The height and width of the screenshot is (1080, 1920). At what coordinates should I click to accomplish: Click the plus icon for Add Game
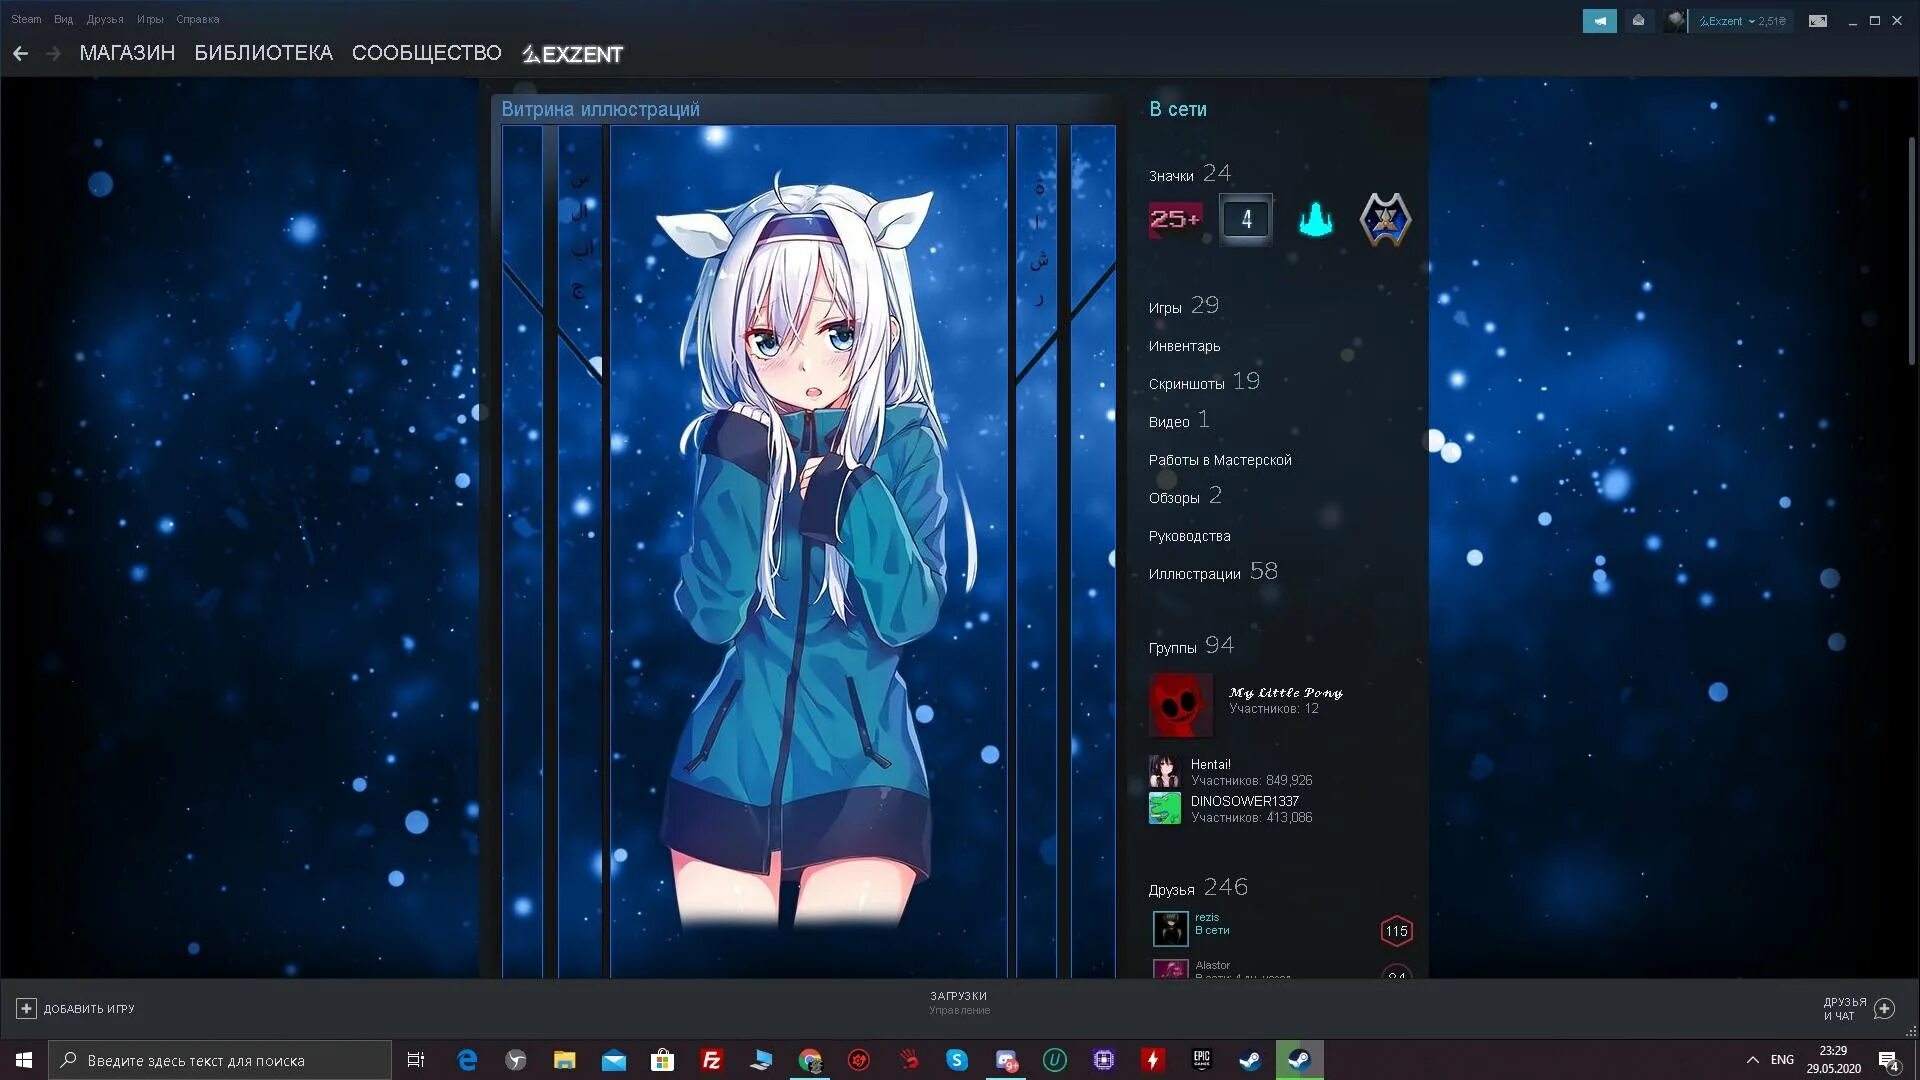tap(26, 1008)
